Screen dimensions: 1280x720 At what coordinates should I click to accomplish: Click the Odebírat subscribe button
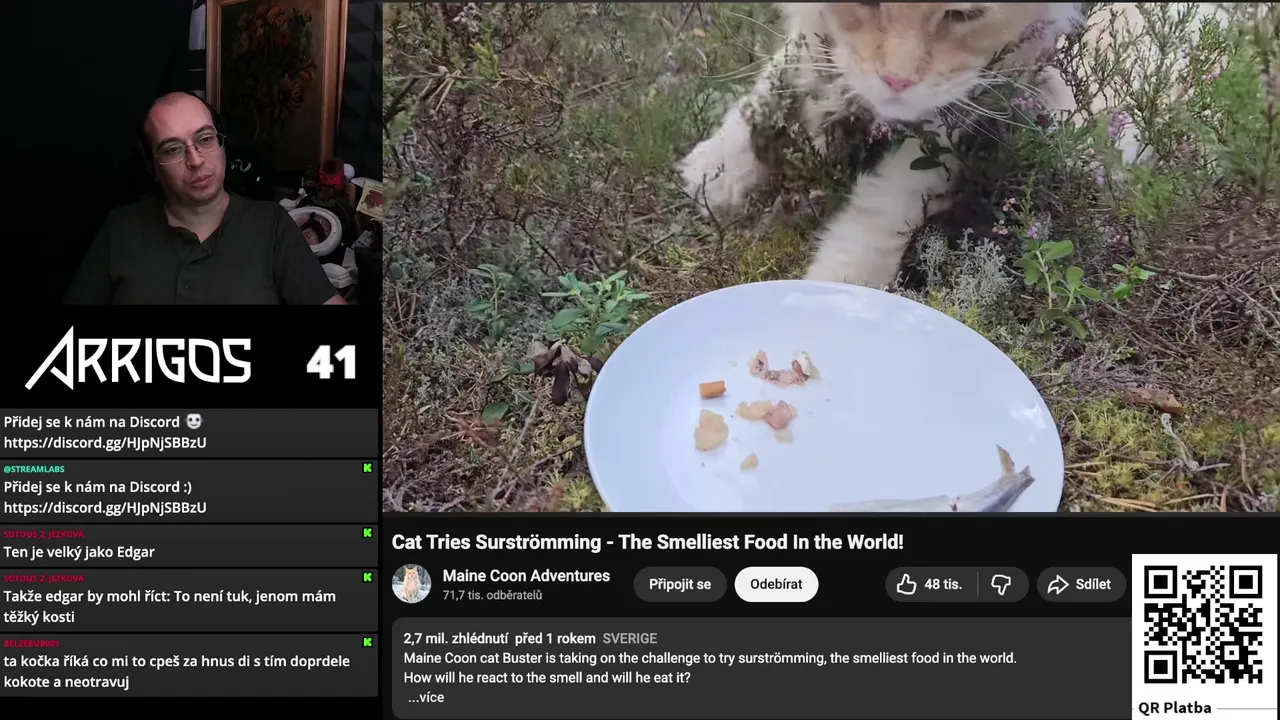[x=776, y=585]
